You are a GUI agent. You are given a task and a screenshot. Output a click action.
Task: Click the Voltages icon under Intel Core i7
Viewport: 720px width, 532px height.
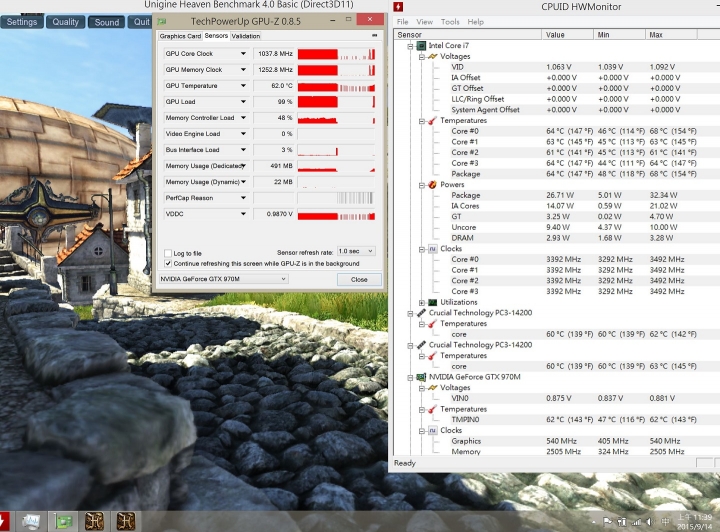pos(432,56)
